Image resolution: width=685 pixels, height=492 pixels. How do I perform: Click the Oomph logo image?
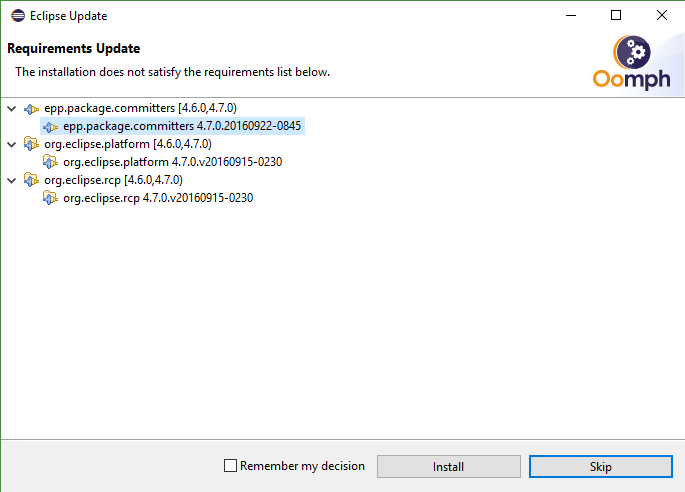(x=632, y=62)
